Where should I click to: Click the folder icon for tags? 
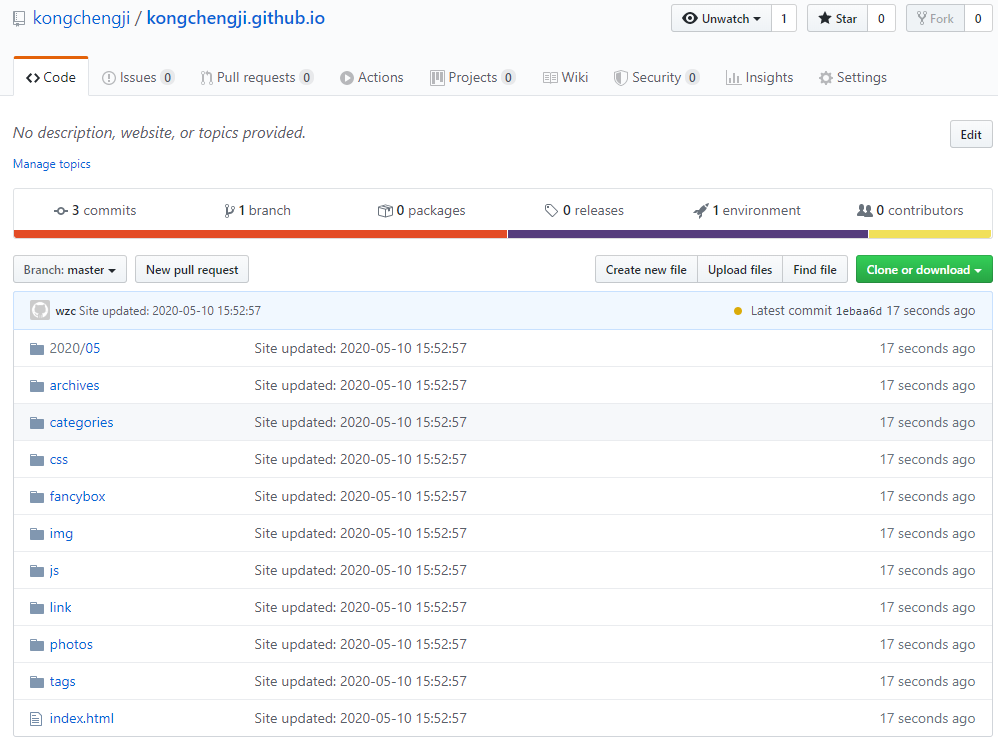click(x=37, y=682)
